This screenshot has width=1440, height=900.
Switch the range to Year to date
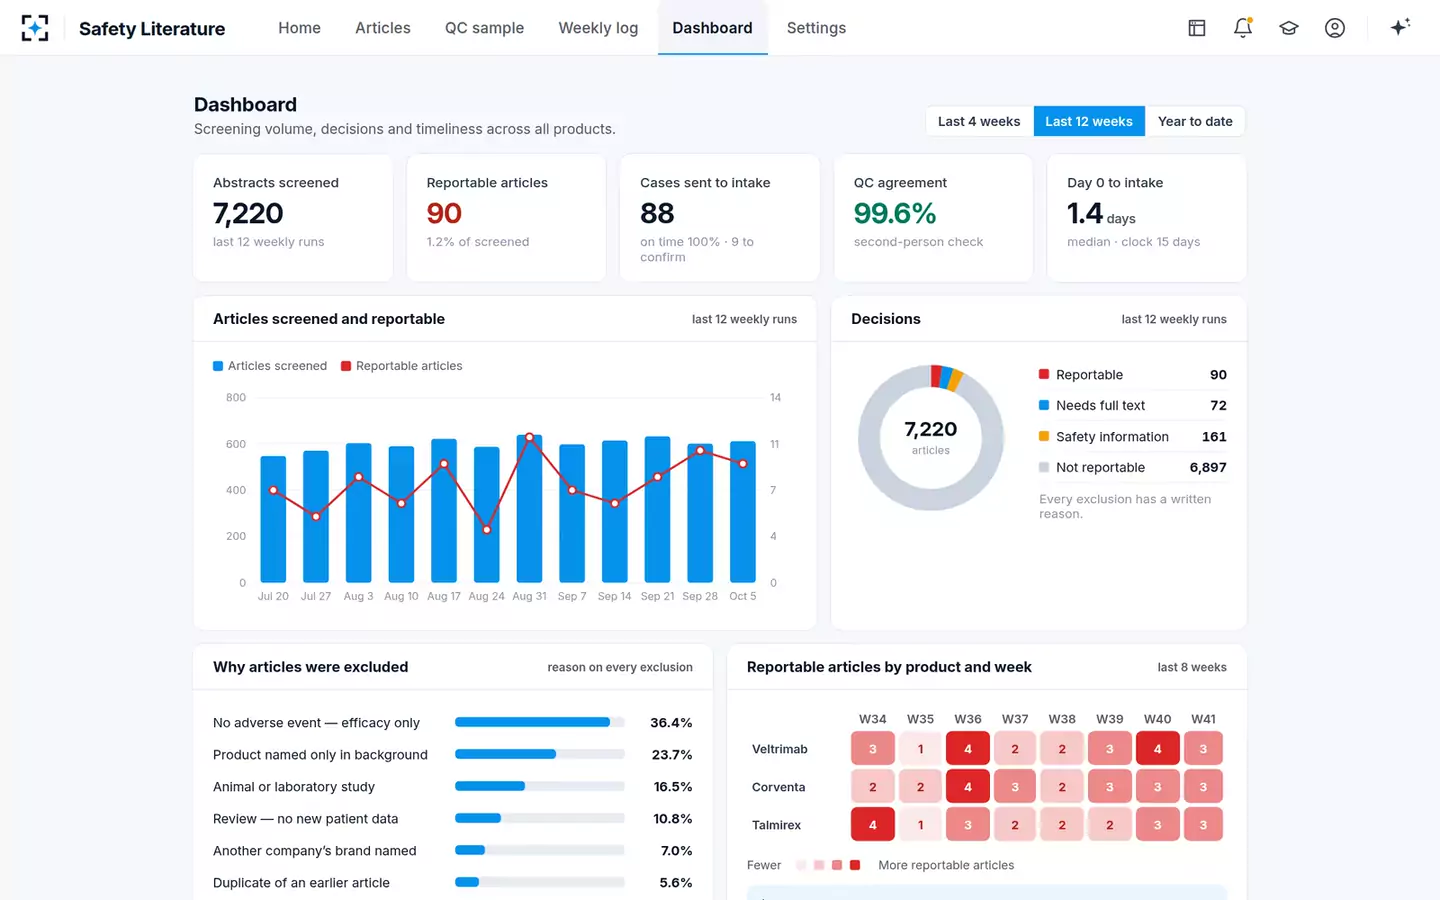[1195, 121]
